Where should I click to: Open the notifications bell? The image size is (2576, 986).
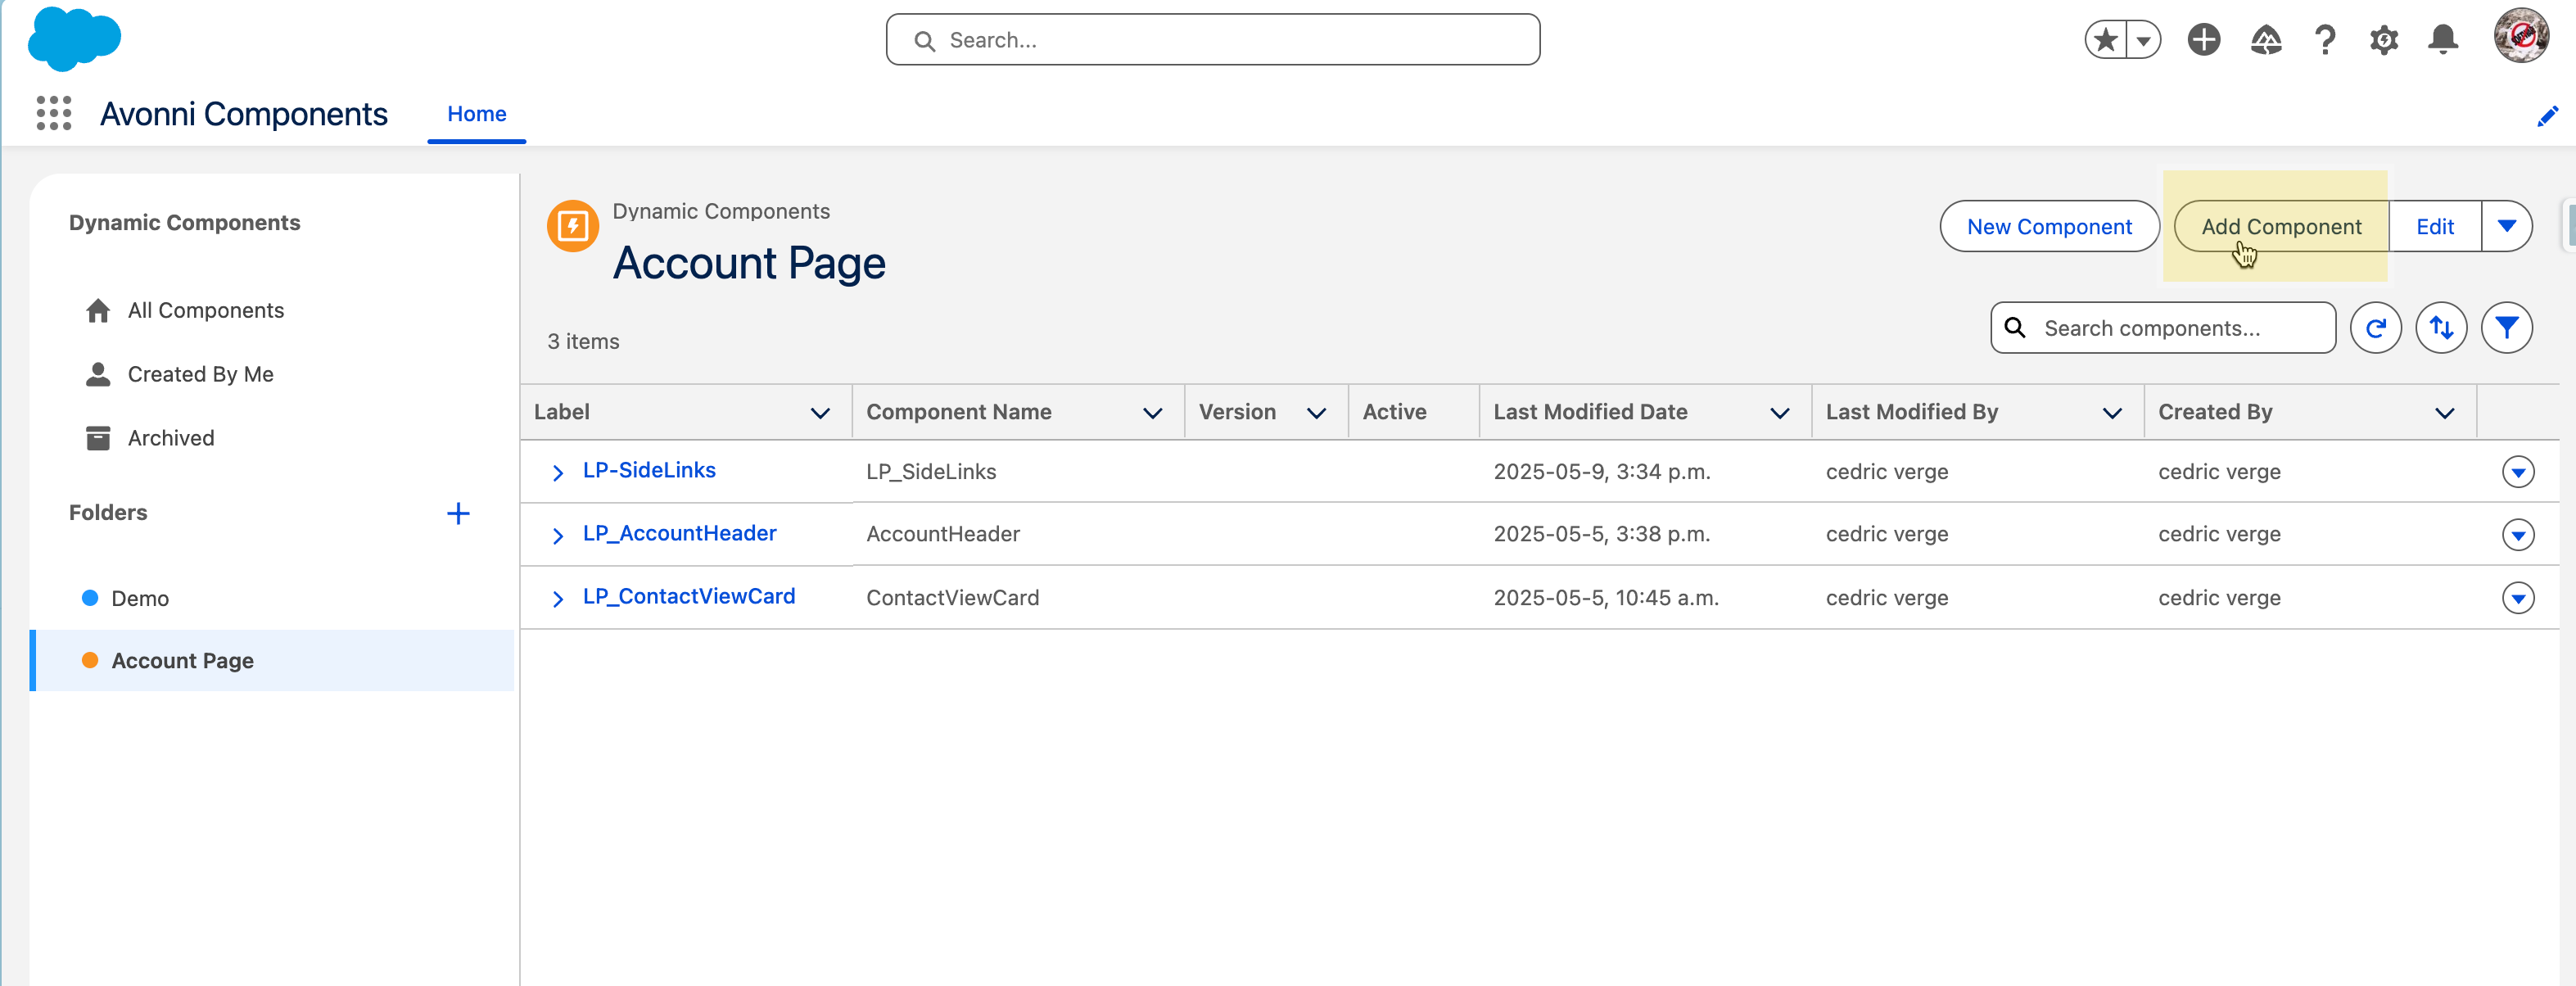(x=2442, y=40)
